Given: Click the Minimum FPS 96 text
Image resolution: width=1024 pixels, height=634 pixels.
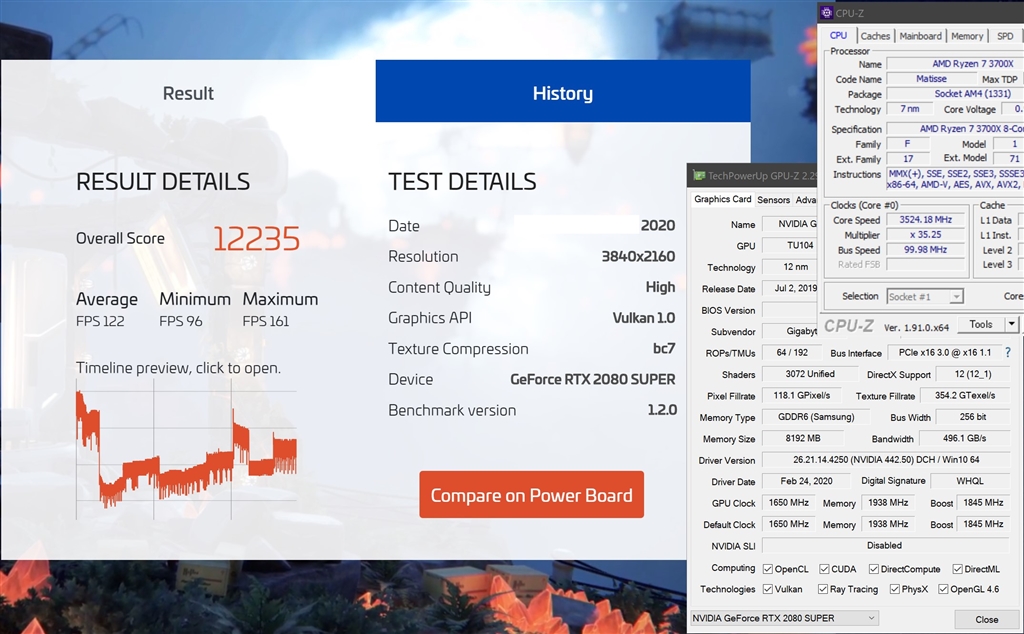Looking at the screenshot, I should (x=181, y=321).
